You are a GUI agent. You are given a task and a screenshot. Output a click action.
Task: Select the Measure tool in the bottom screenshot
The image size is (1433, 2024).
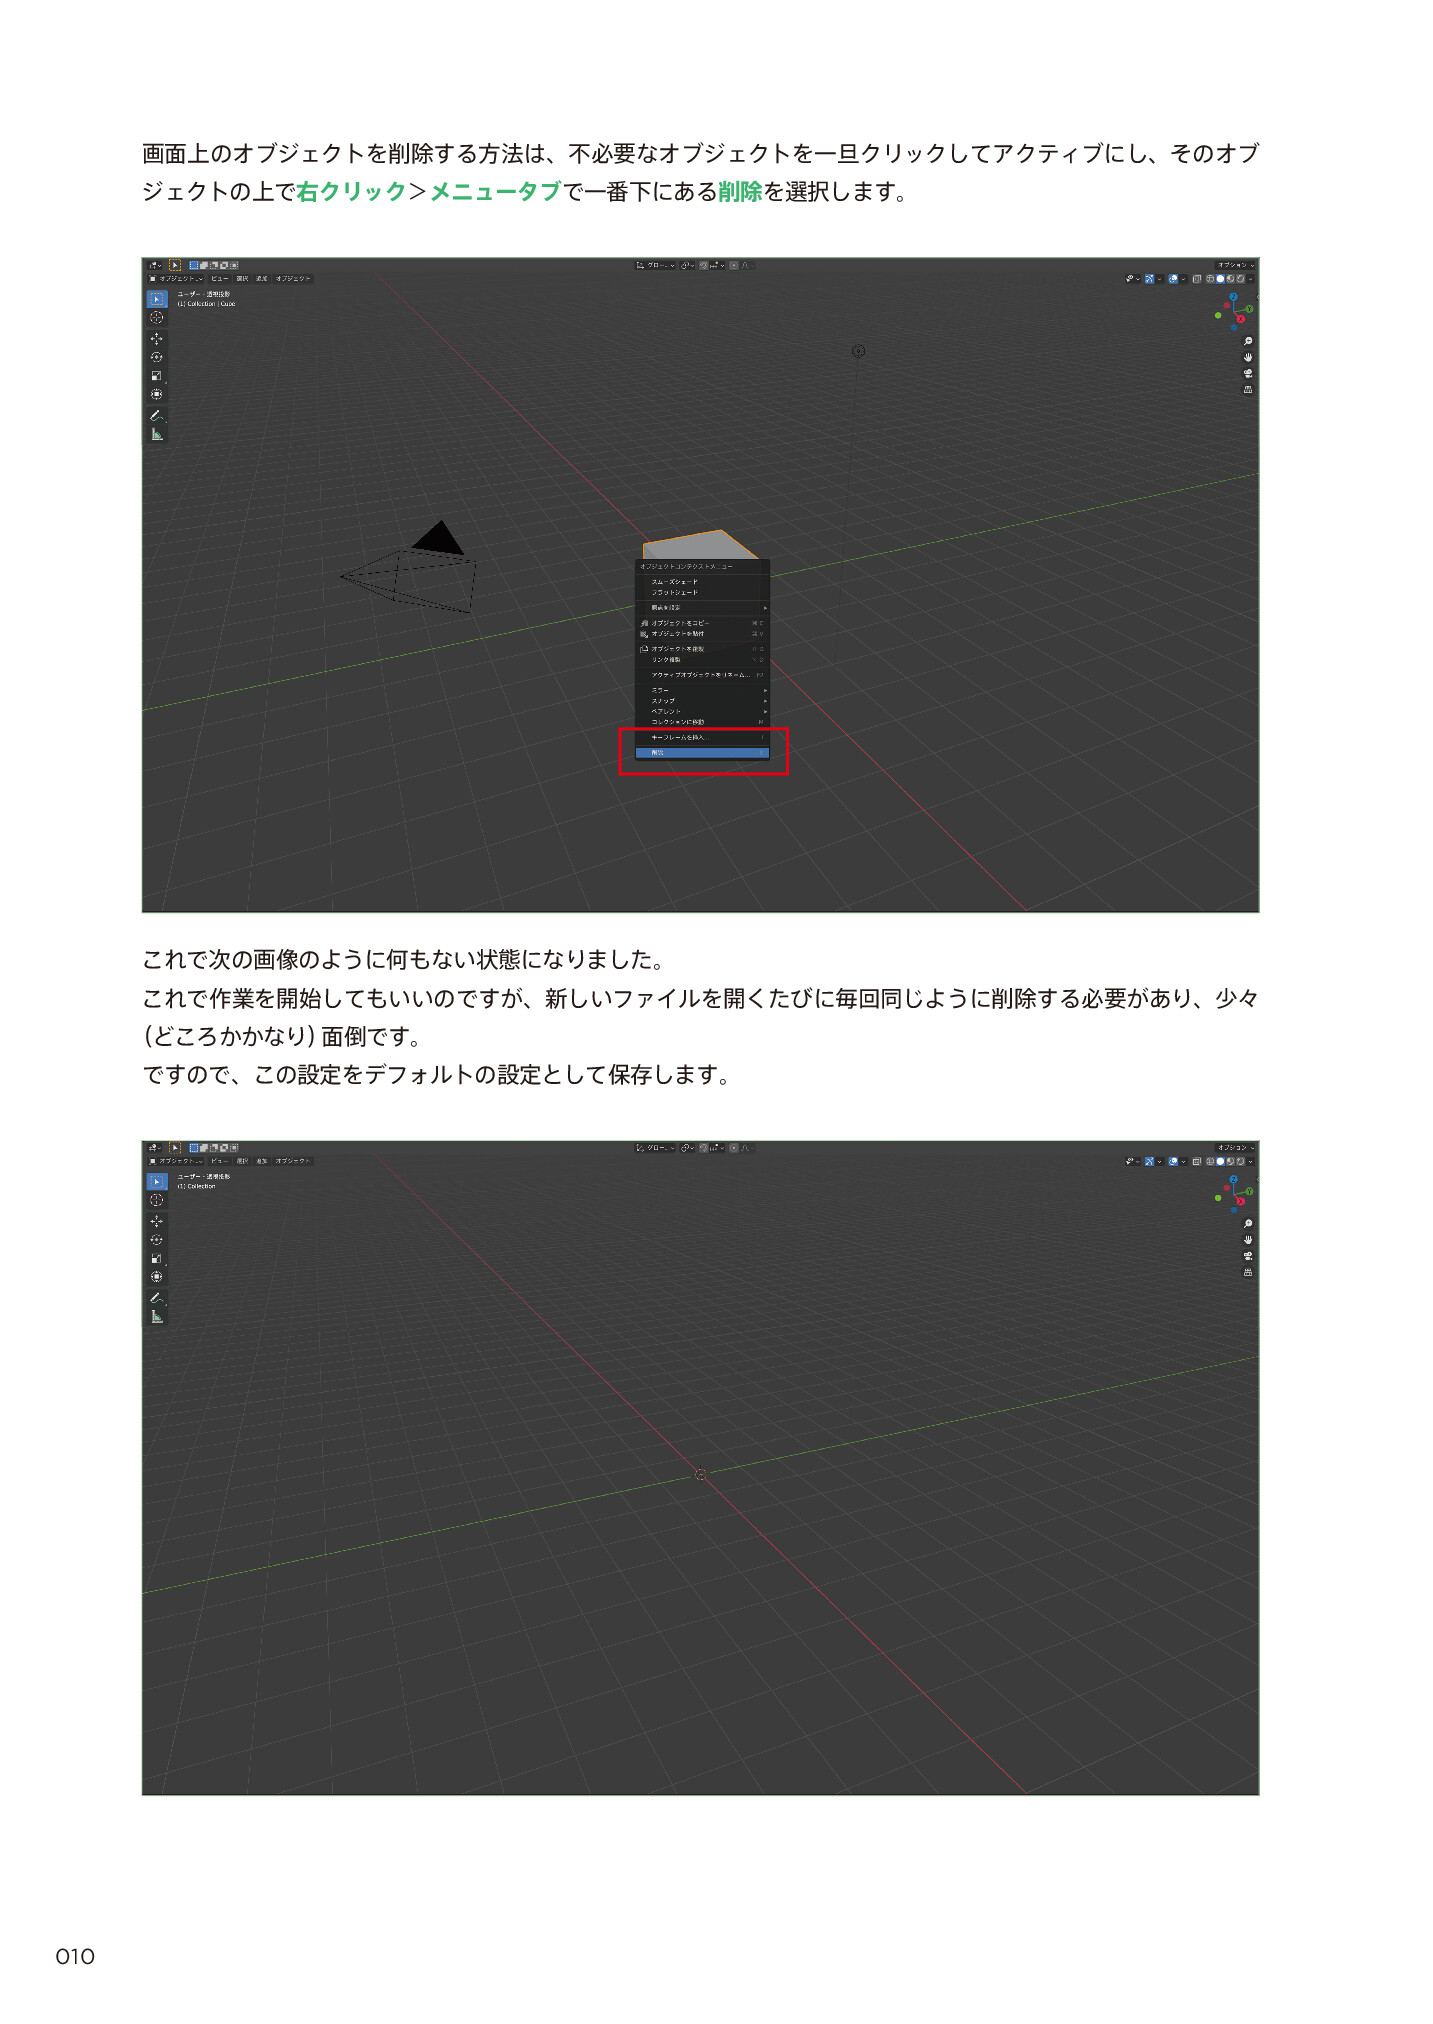point(156,1317)
